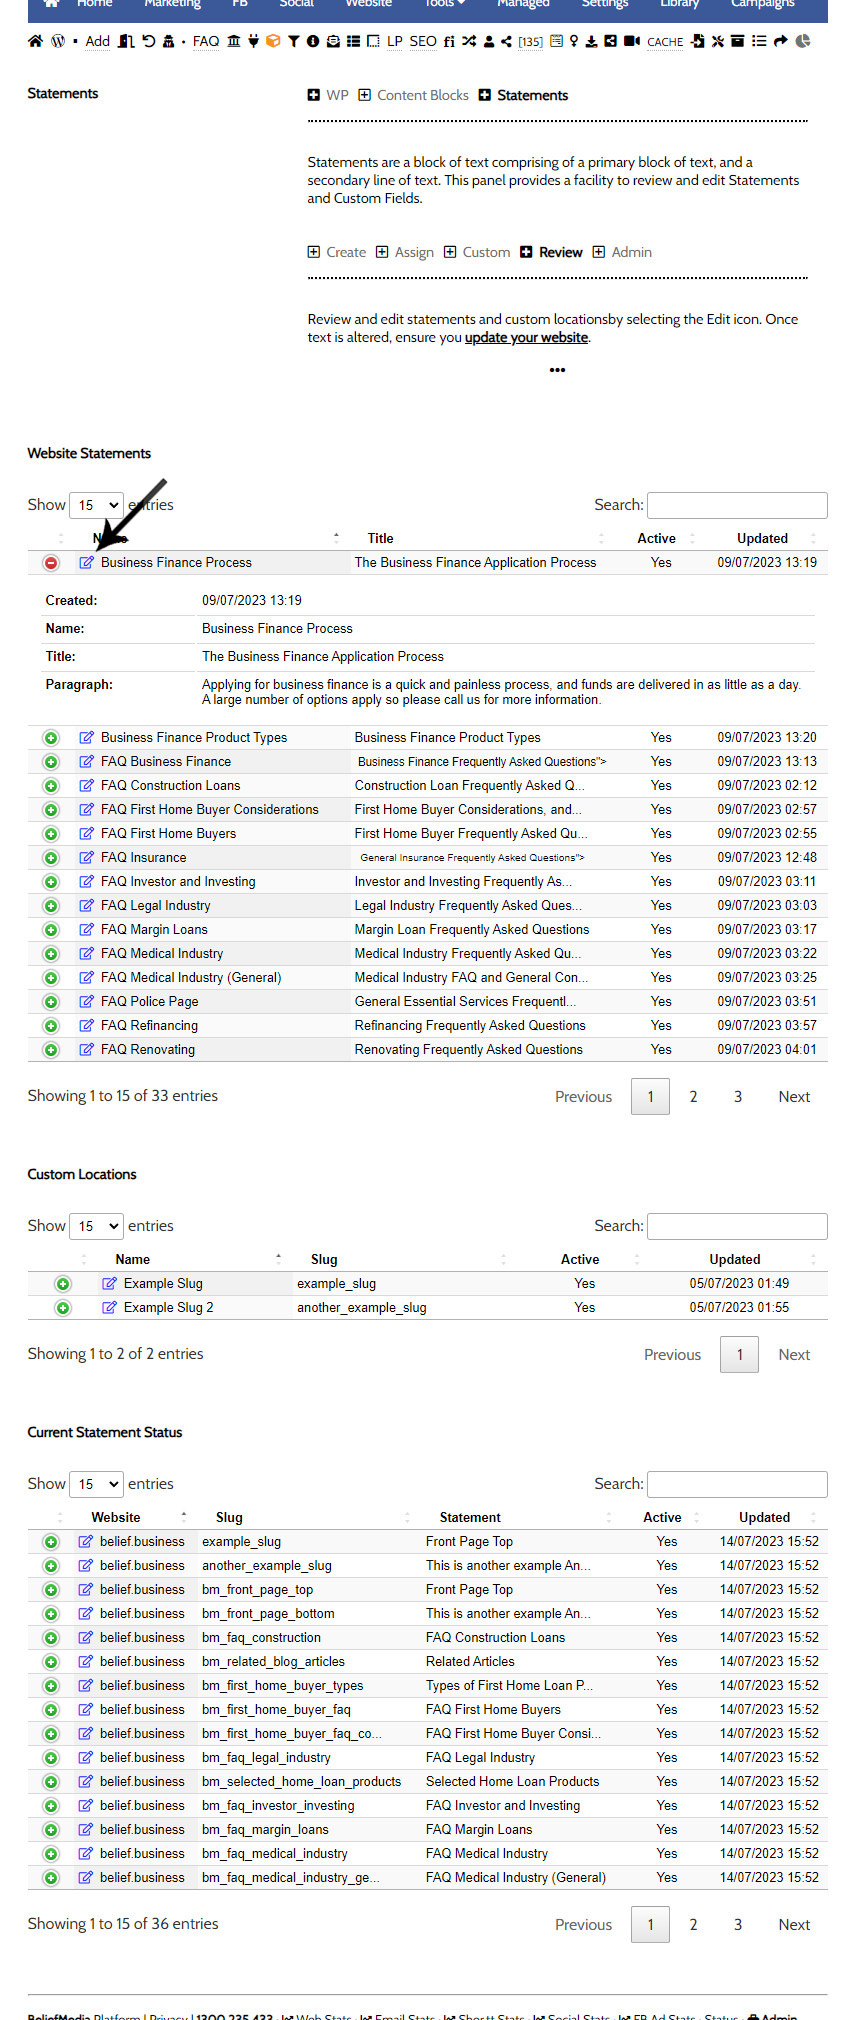Edit the FAQ Renovating statement
This screenshot has width=859, height=2020.
tap(87, 1049)
